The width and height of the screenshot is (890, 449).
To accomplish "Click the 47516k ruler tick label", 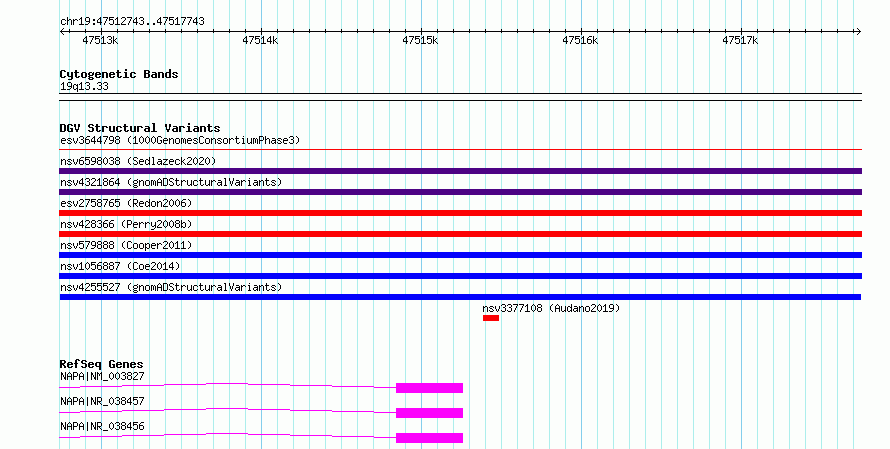I will coord(580,40).
